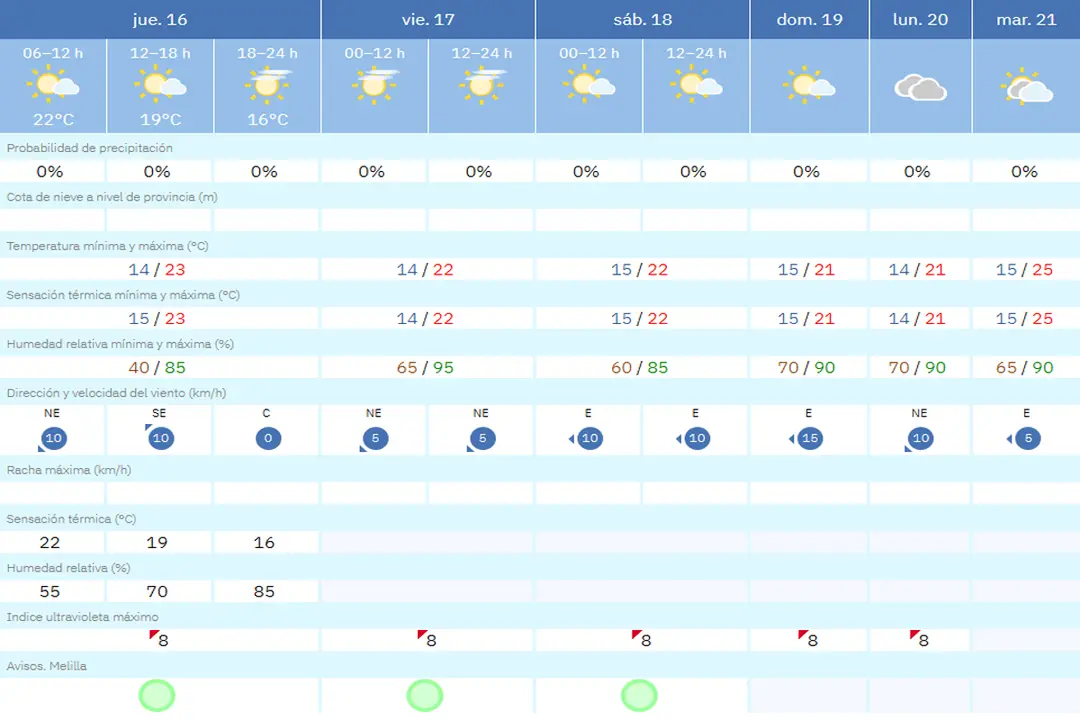Click the weather icon for jue. 16 06–12 h

point(53,85)
